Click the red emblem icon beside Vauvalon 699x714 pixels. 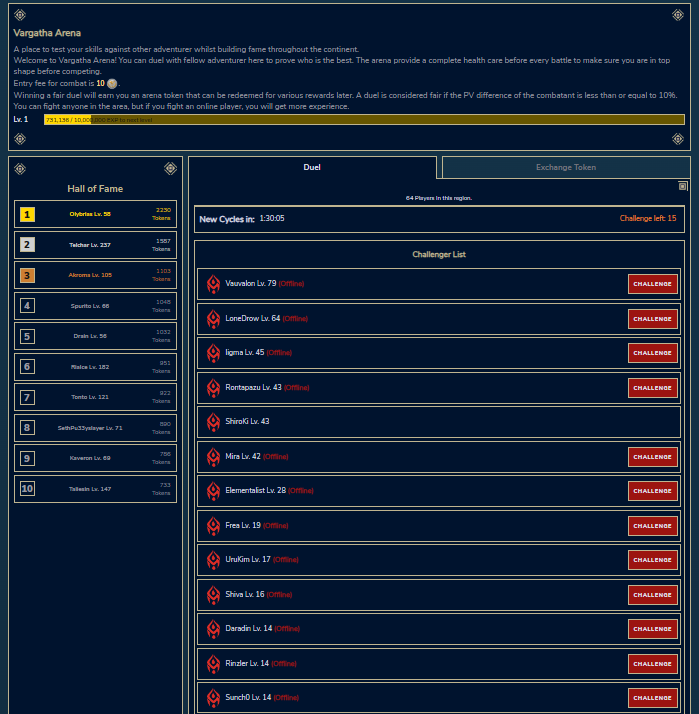(213, 284)
